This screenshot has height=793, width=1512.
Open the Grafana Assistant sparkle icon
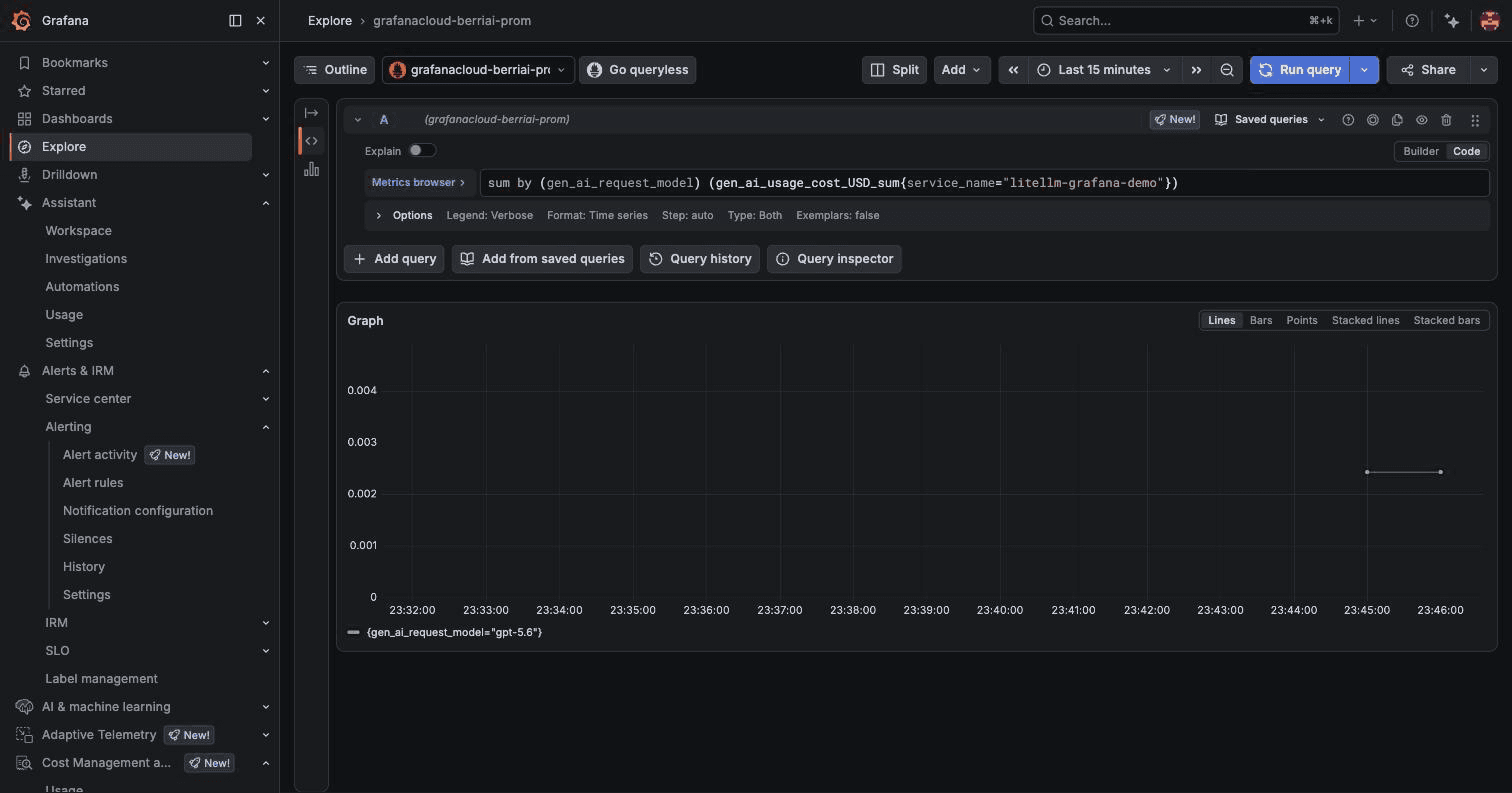coord(1452,20)
